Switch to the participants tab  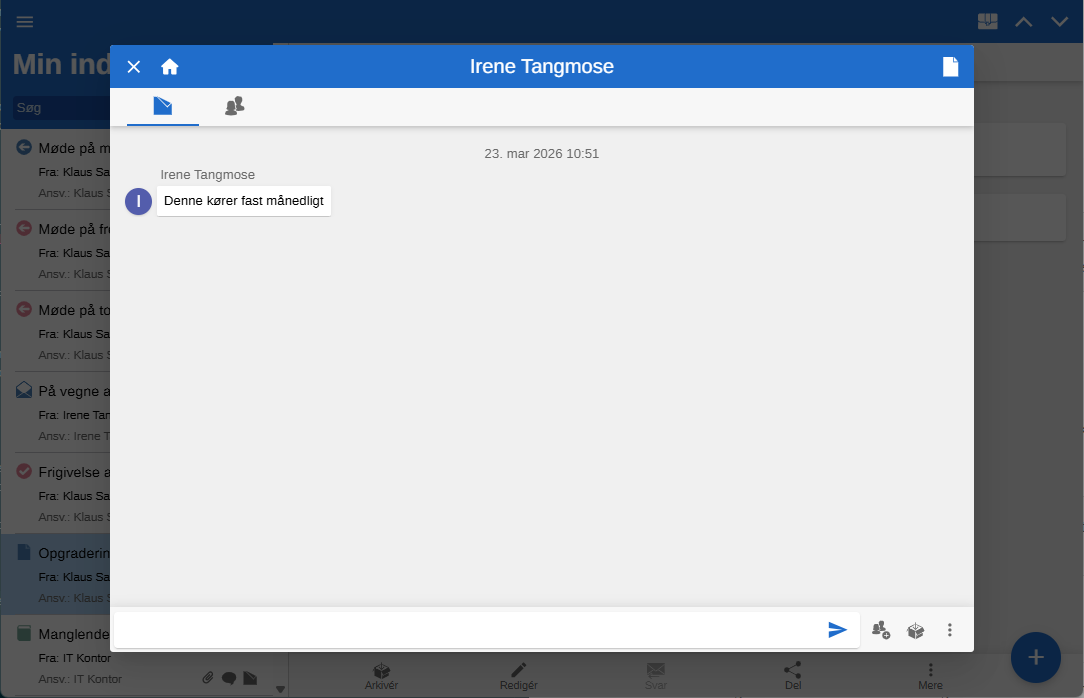[234, 106]
